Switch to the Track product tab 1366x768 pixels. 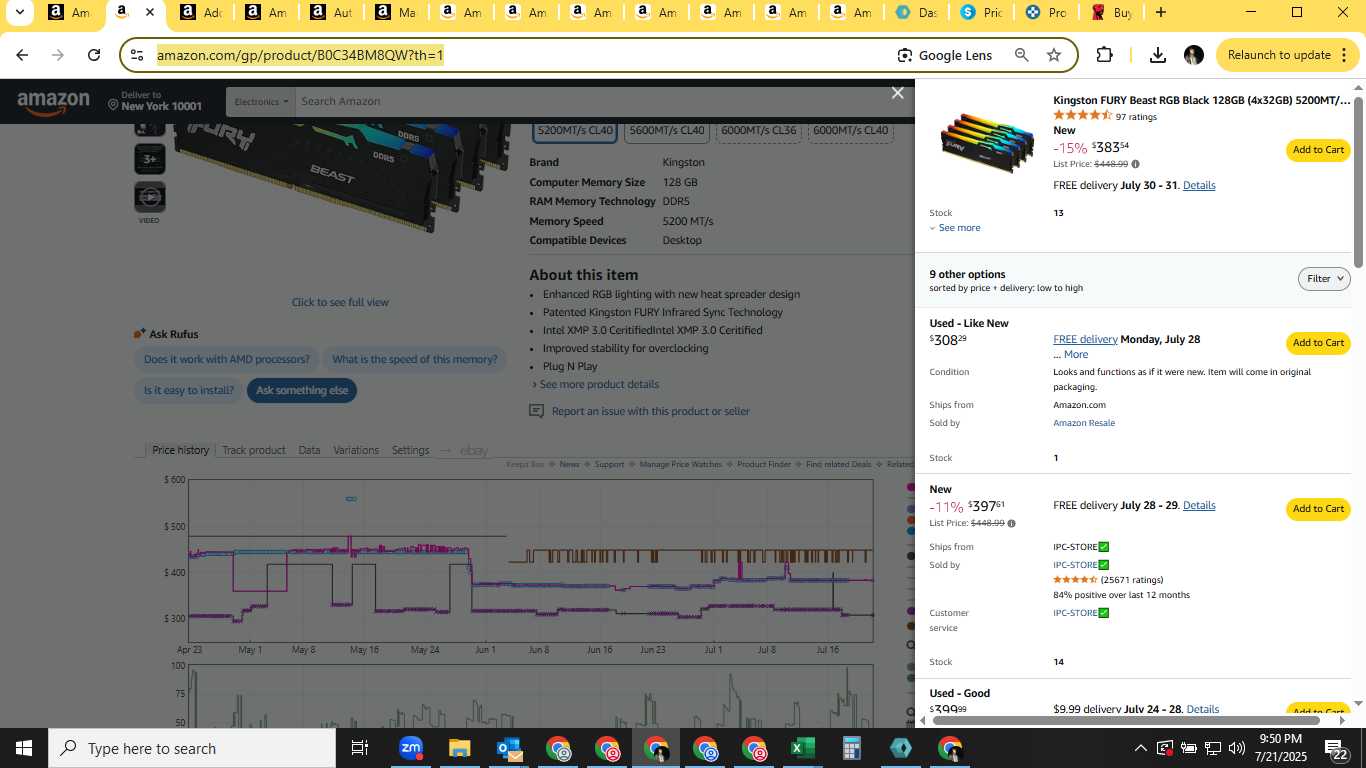point(254,450)
